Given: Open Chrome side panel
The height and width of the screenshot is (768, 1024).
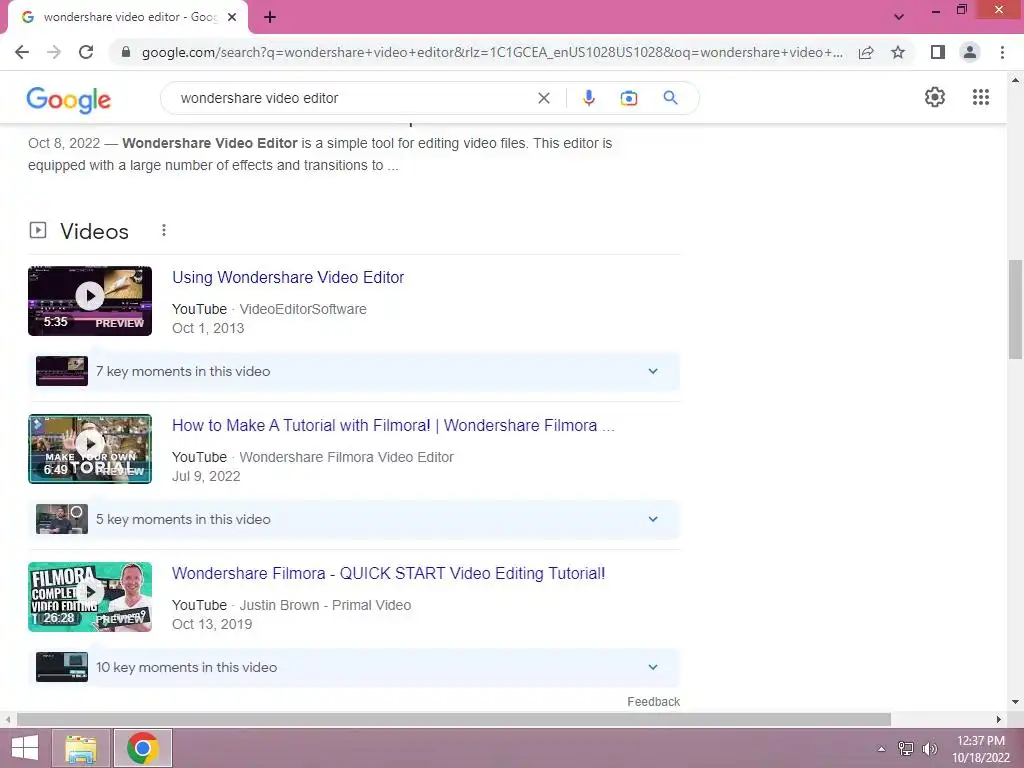Looking at the screenshot, I should click(938, 52).
